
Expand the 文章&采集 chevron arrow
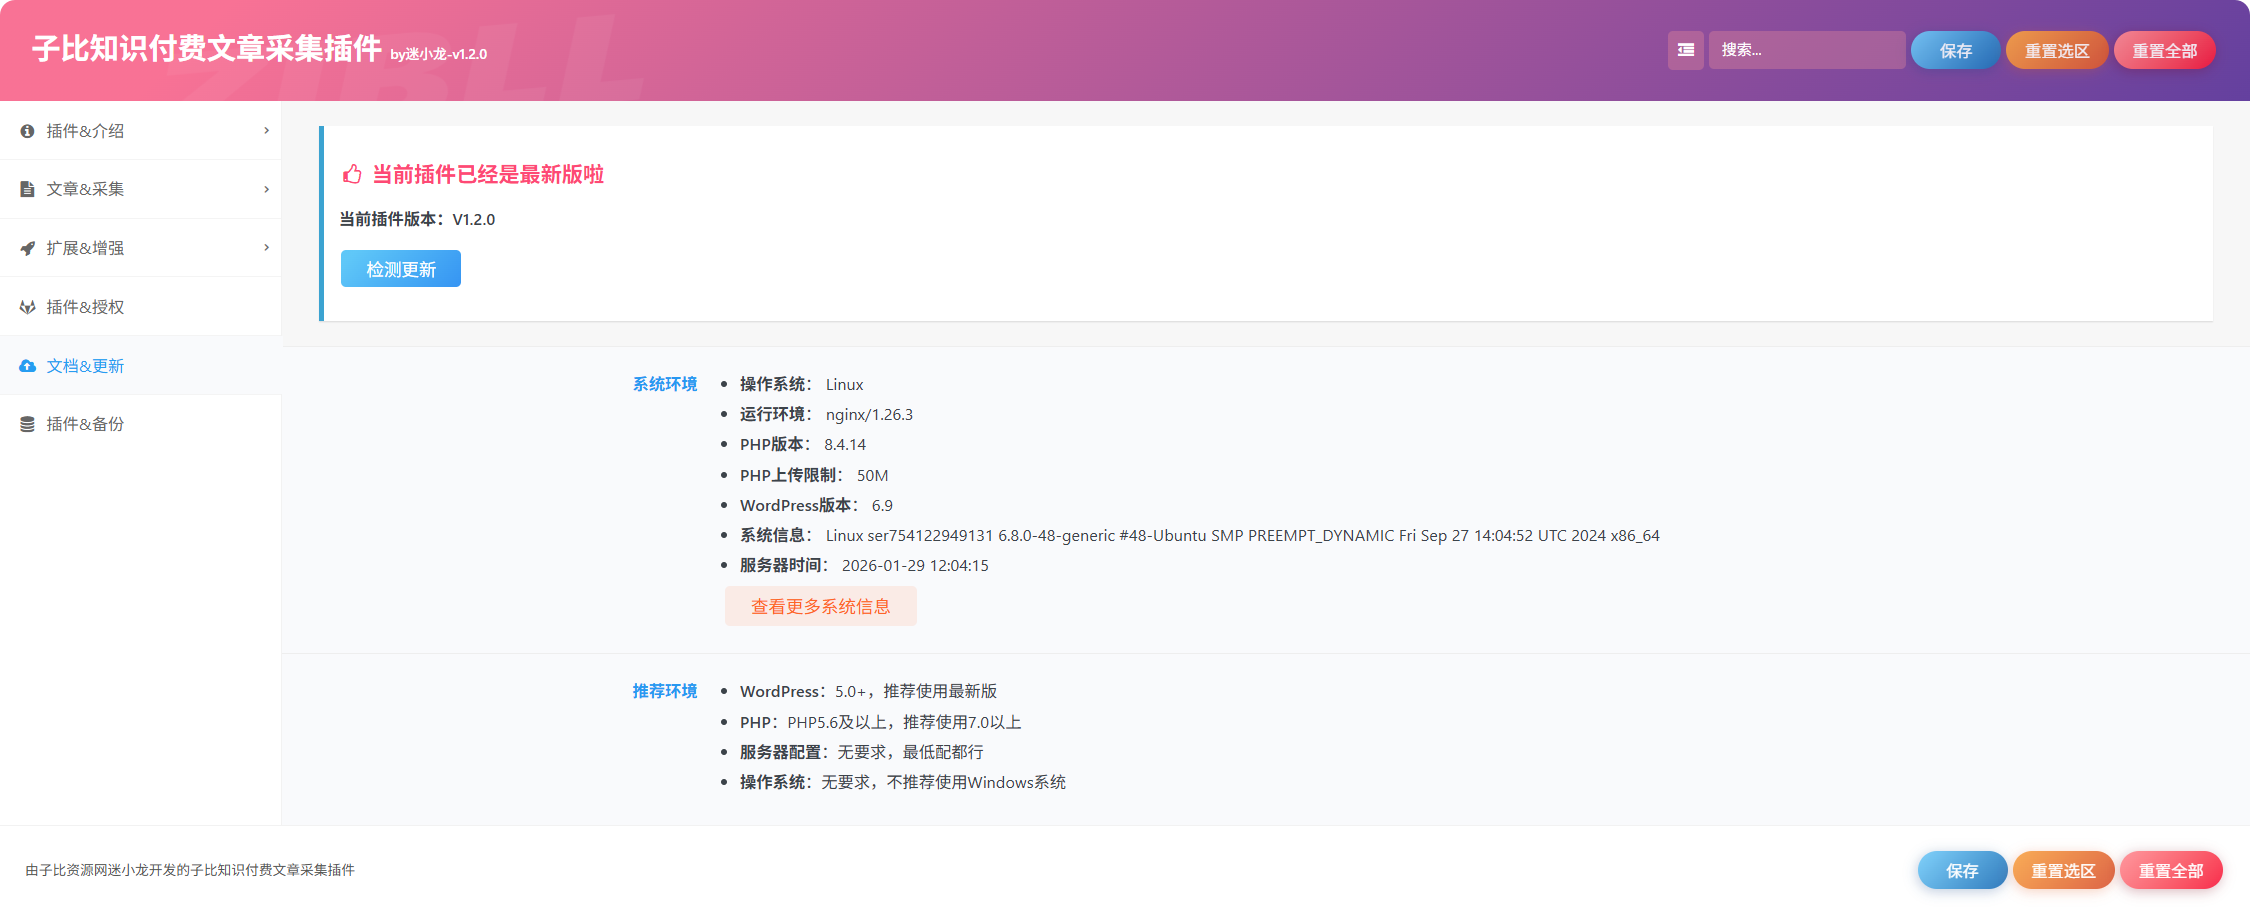click(266, 189)
